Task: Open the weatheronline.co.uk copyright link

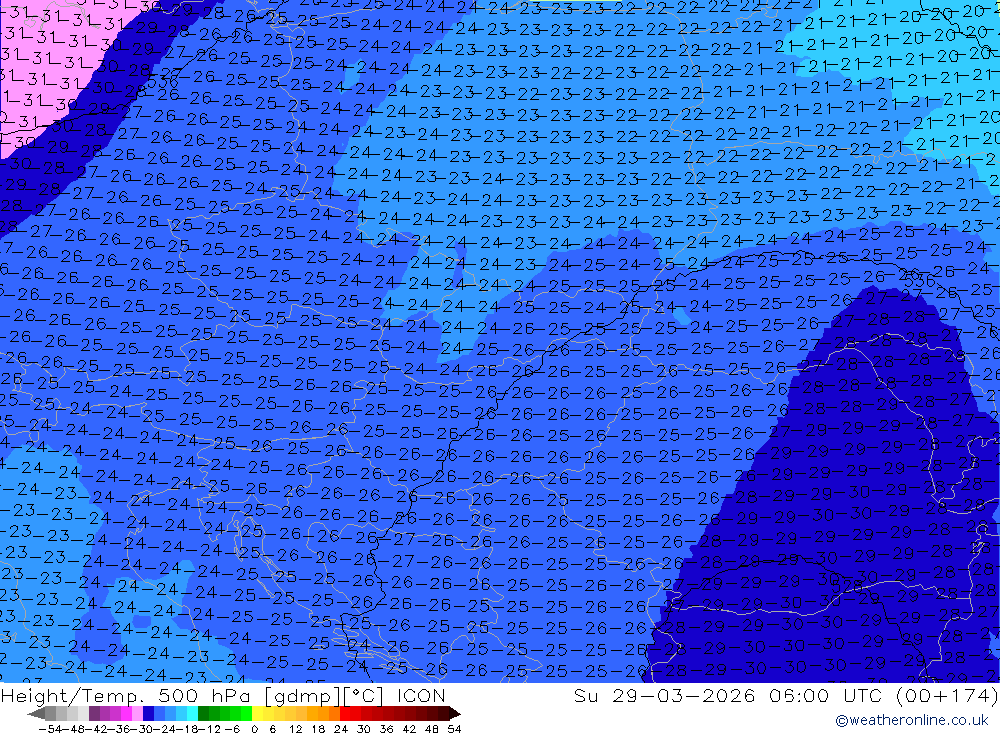Action: pos(912,720)
